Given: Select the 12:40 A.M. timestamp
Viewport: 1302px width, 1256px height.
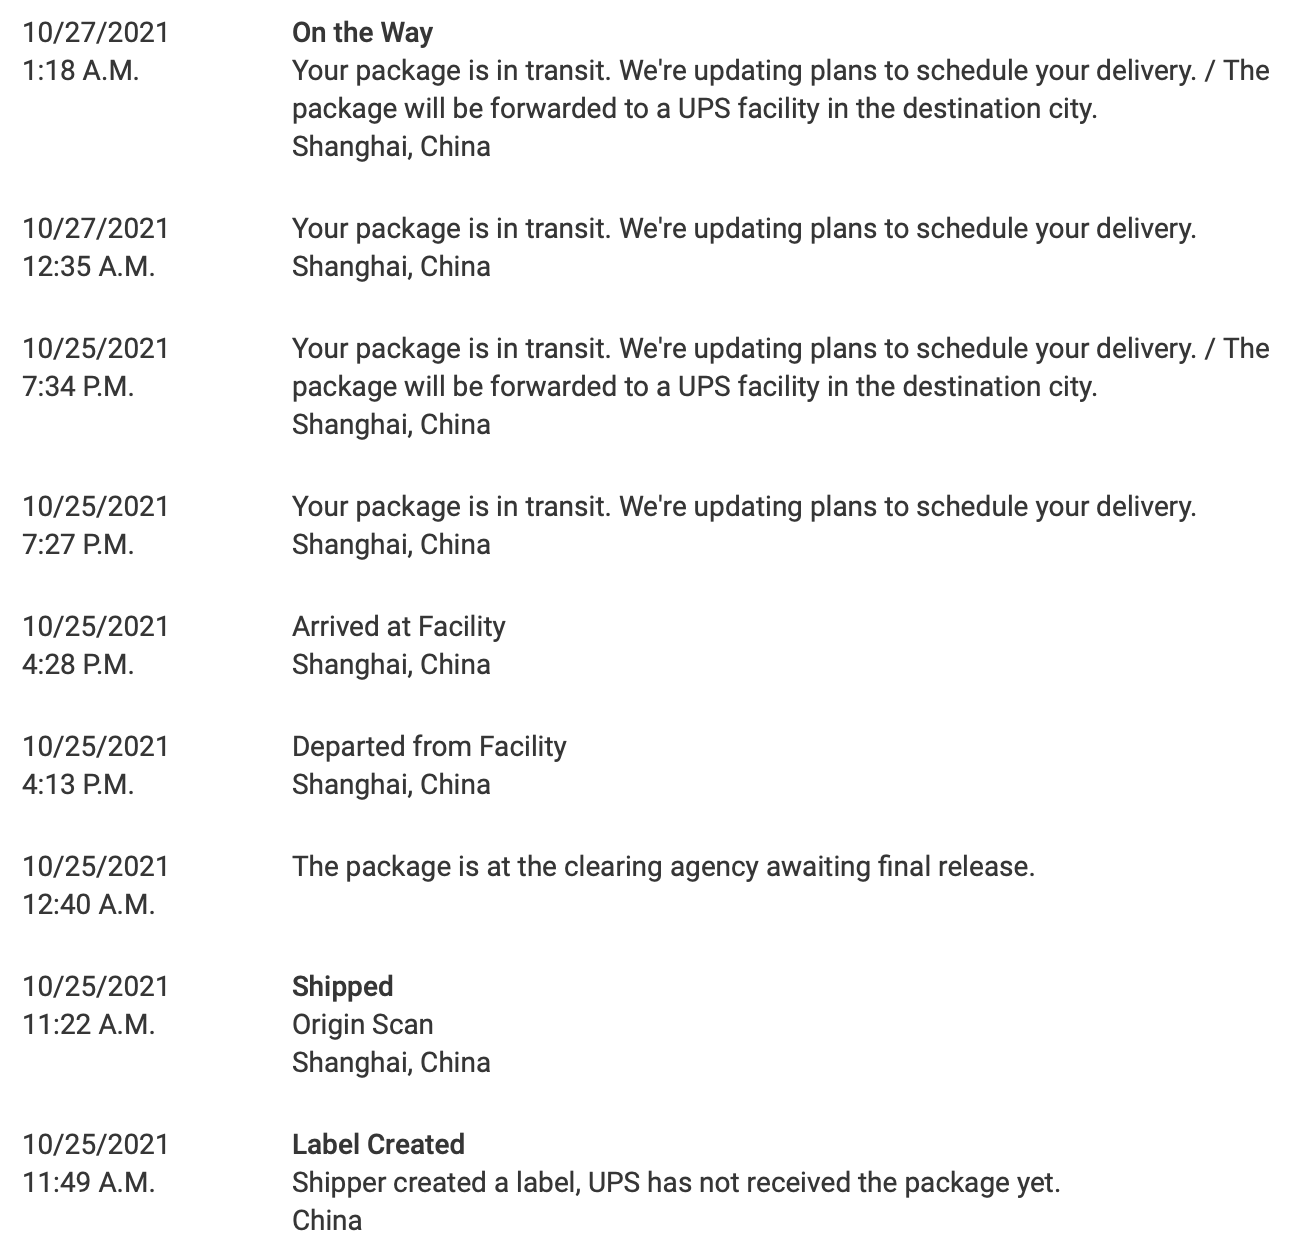Looking at the screenshot, I should tap(88, 905).
